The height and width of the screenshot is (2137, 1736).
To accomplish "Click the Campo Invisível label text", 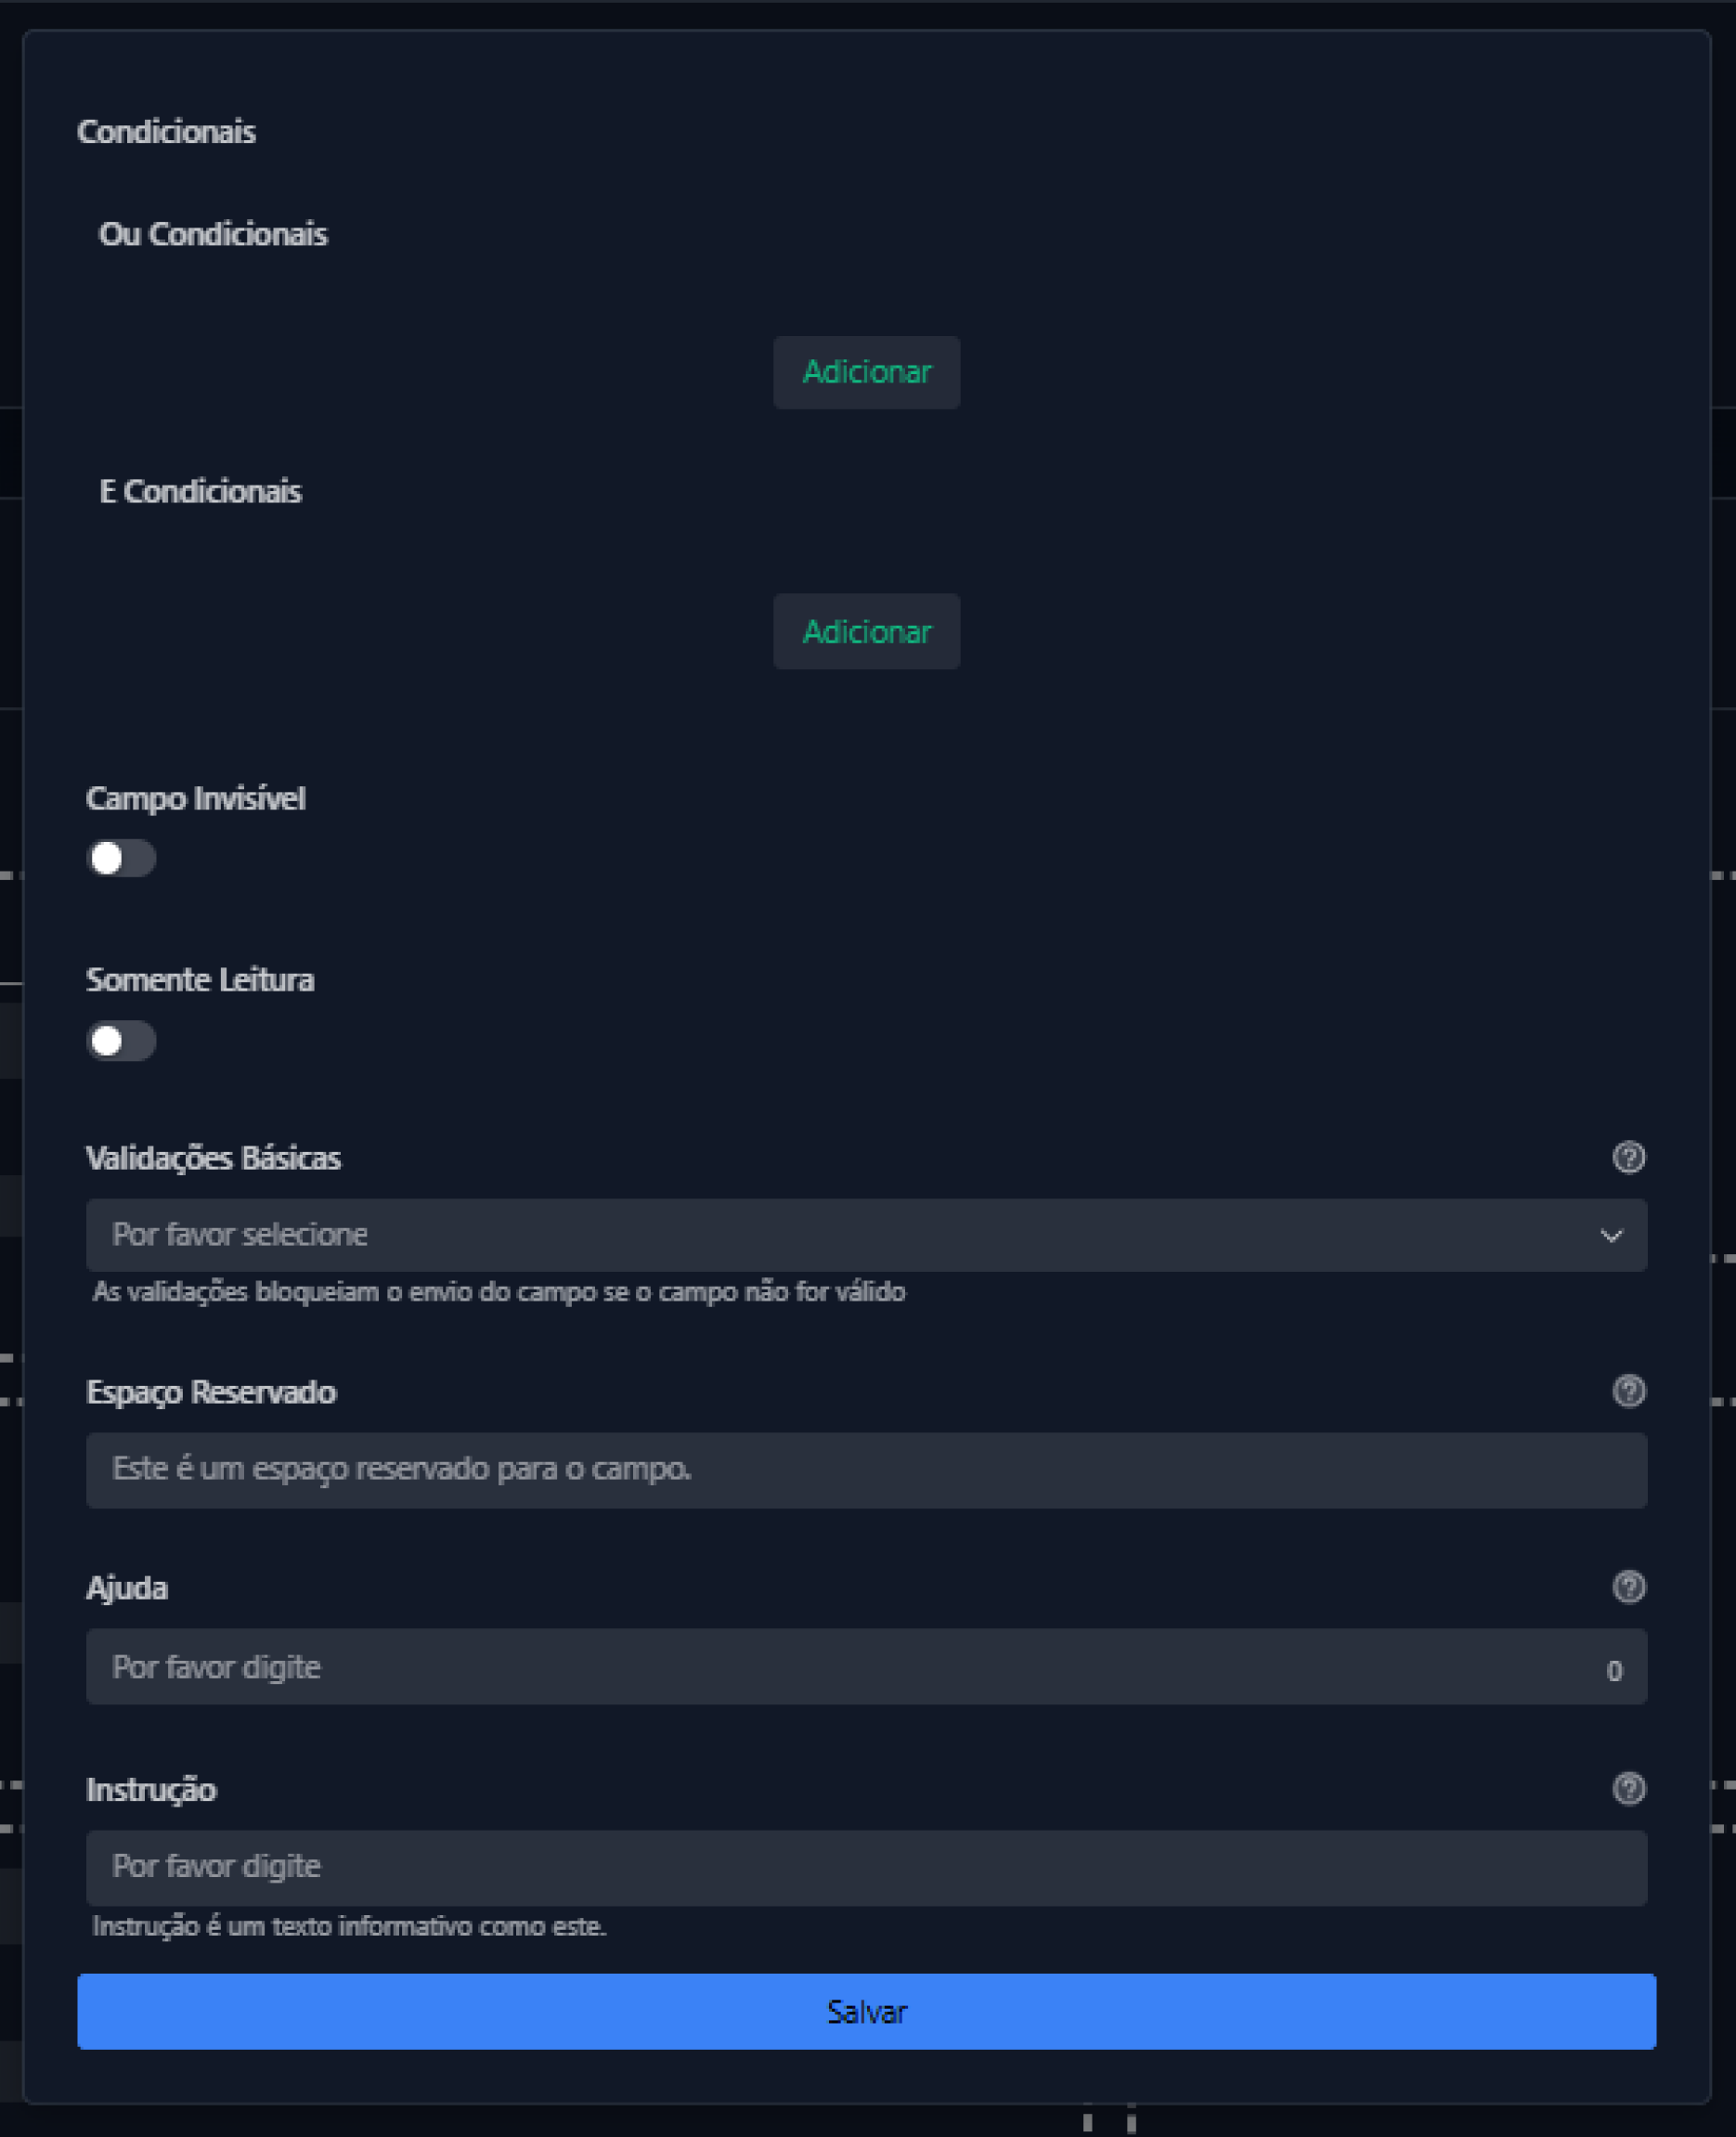I will [x=196, y=799].
